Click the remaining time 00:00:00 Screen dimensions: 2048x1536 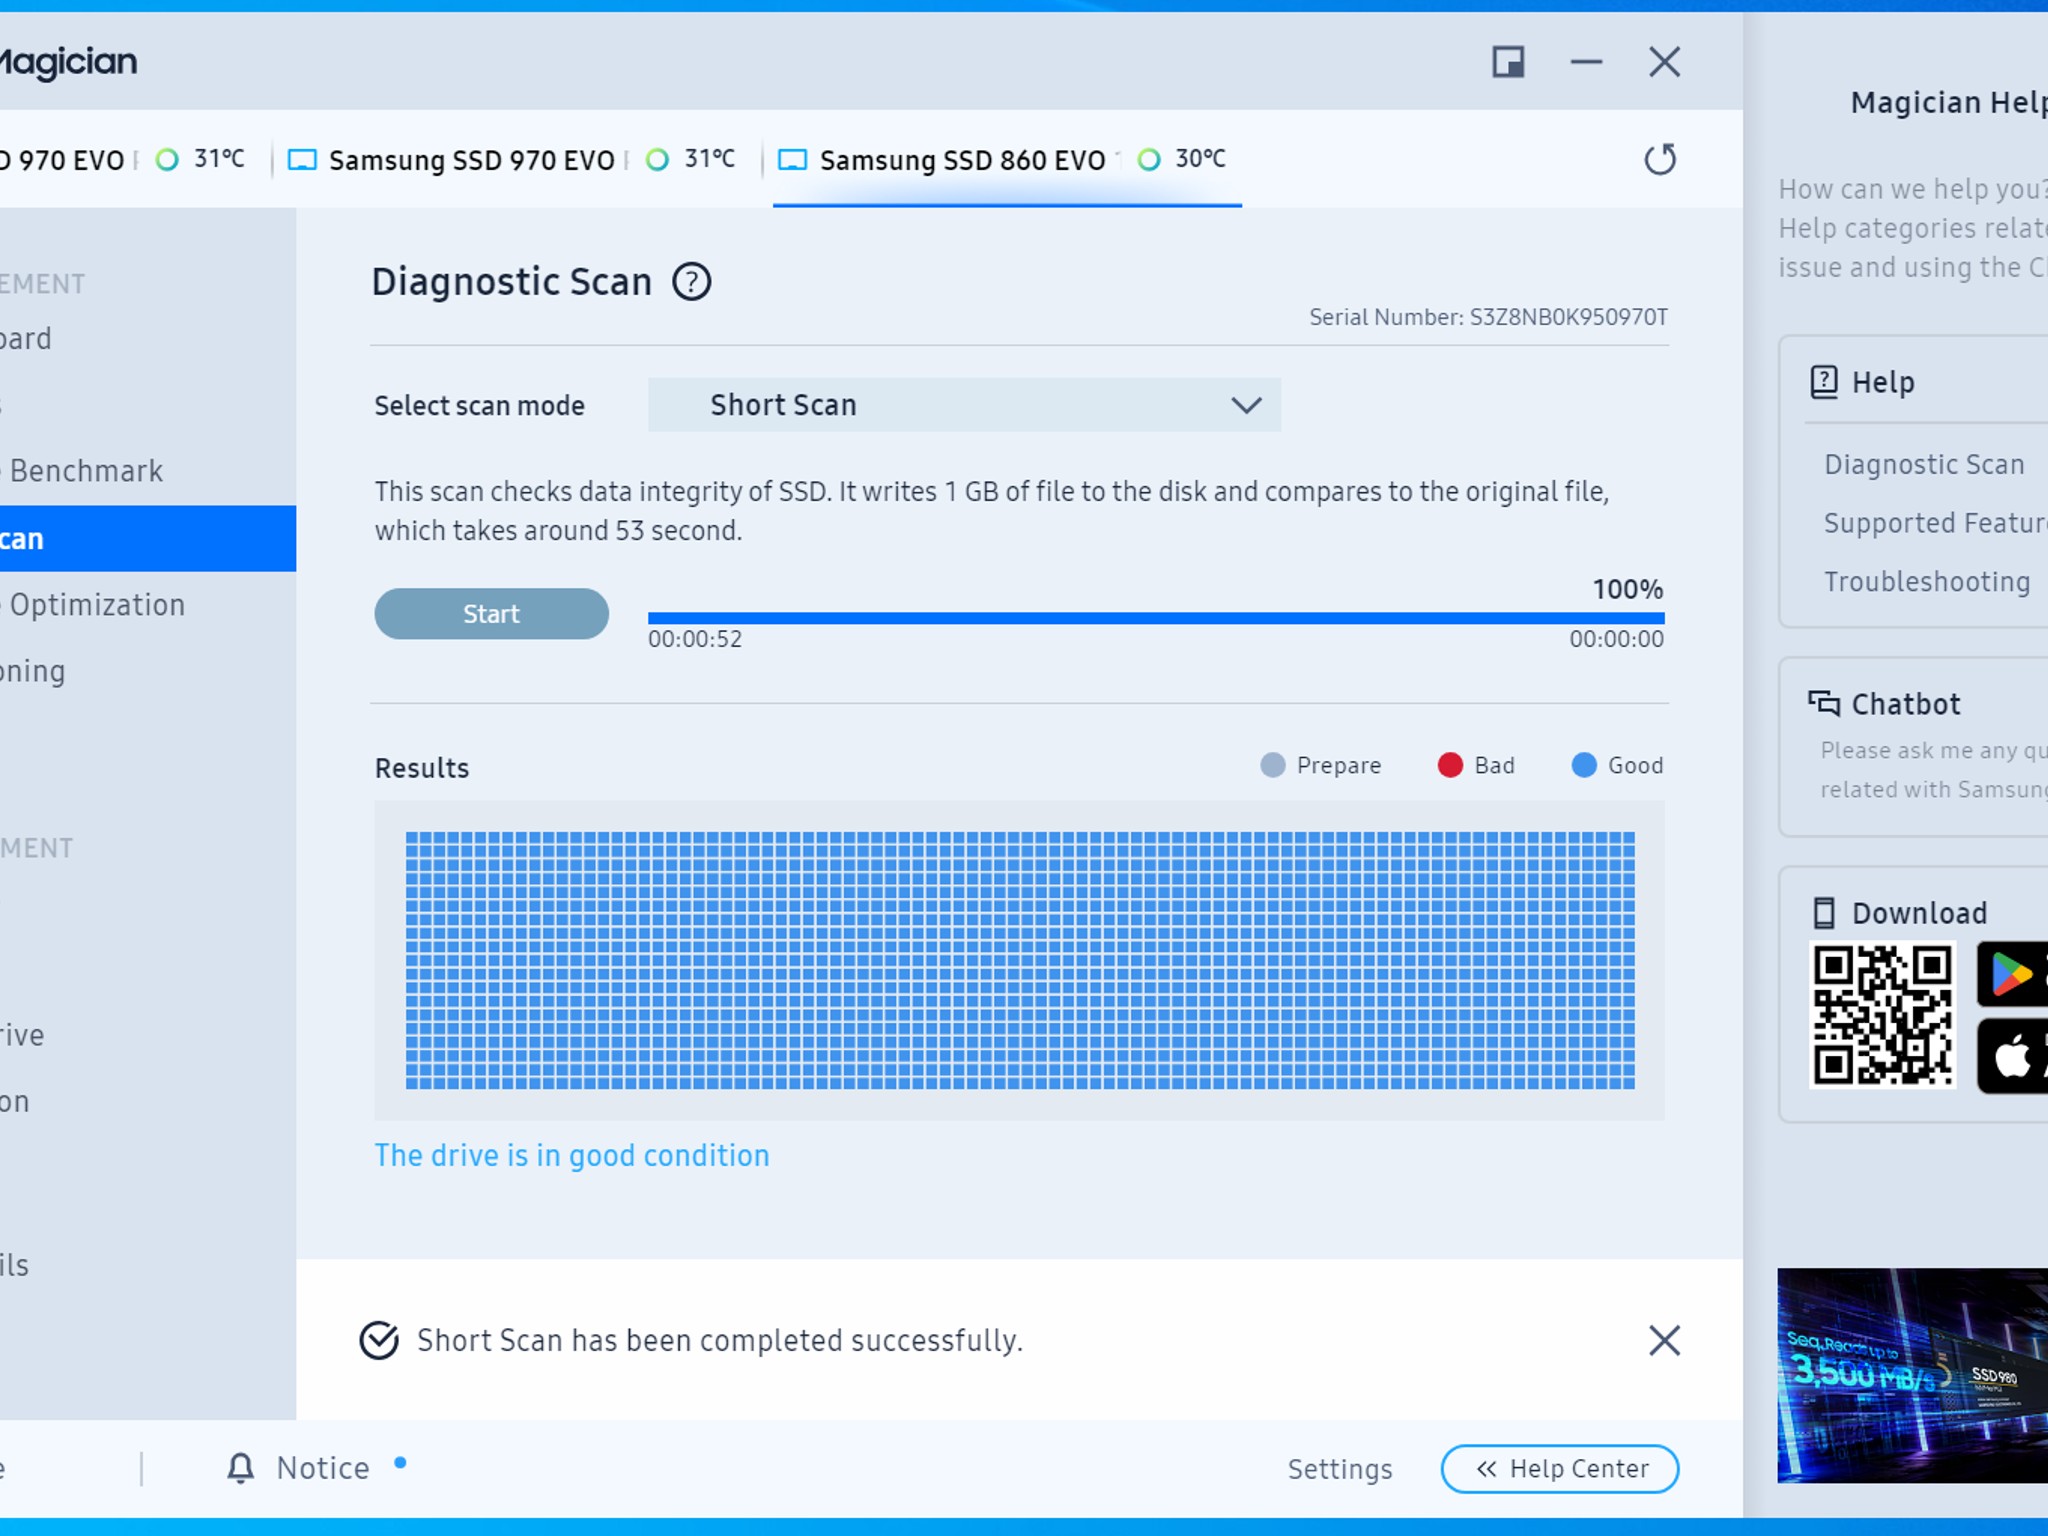click(1617, 640)
